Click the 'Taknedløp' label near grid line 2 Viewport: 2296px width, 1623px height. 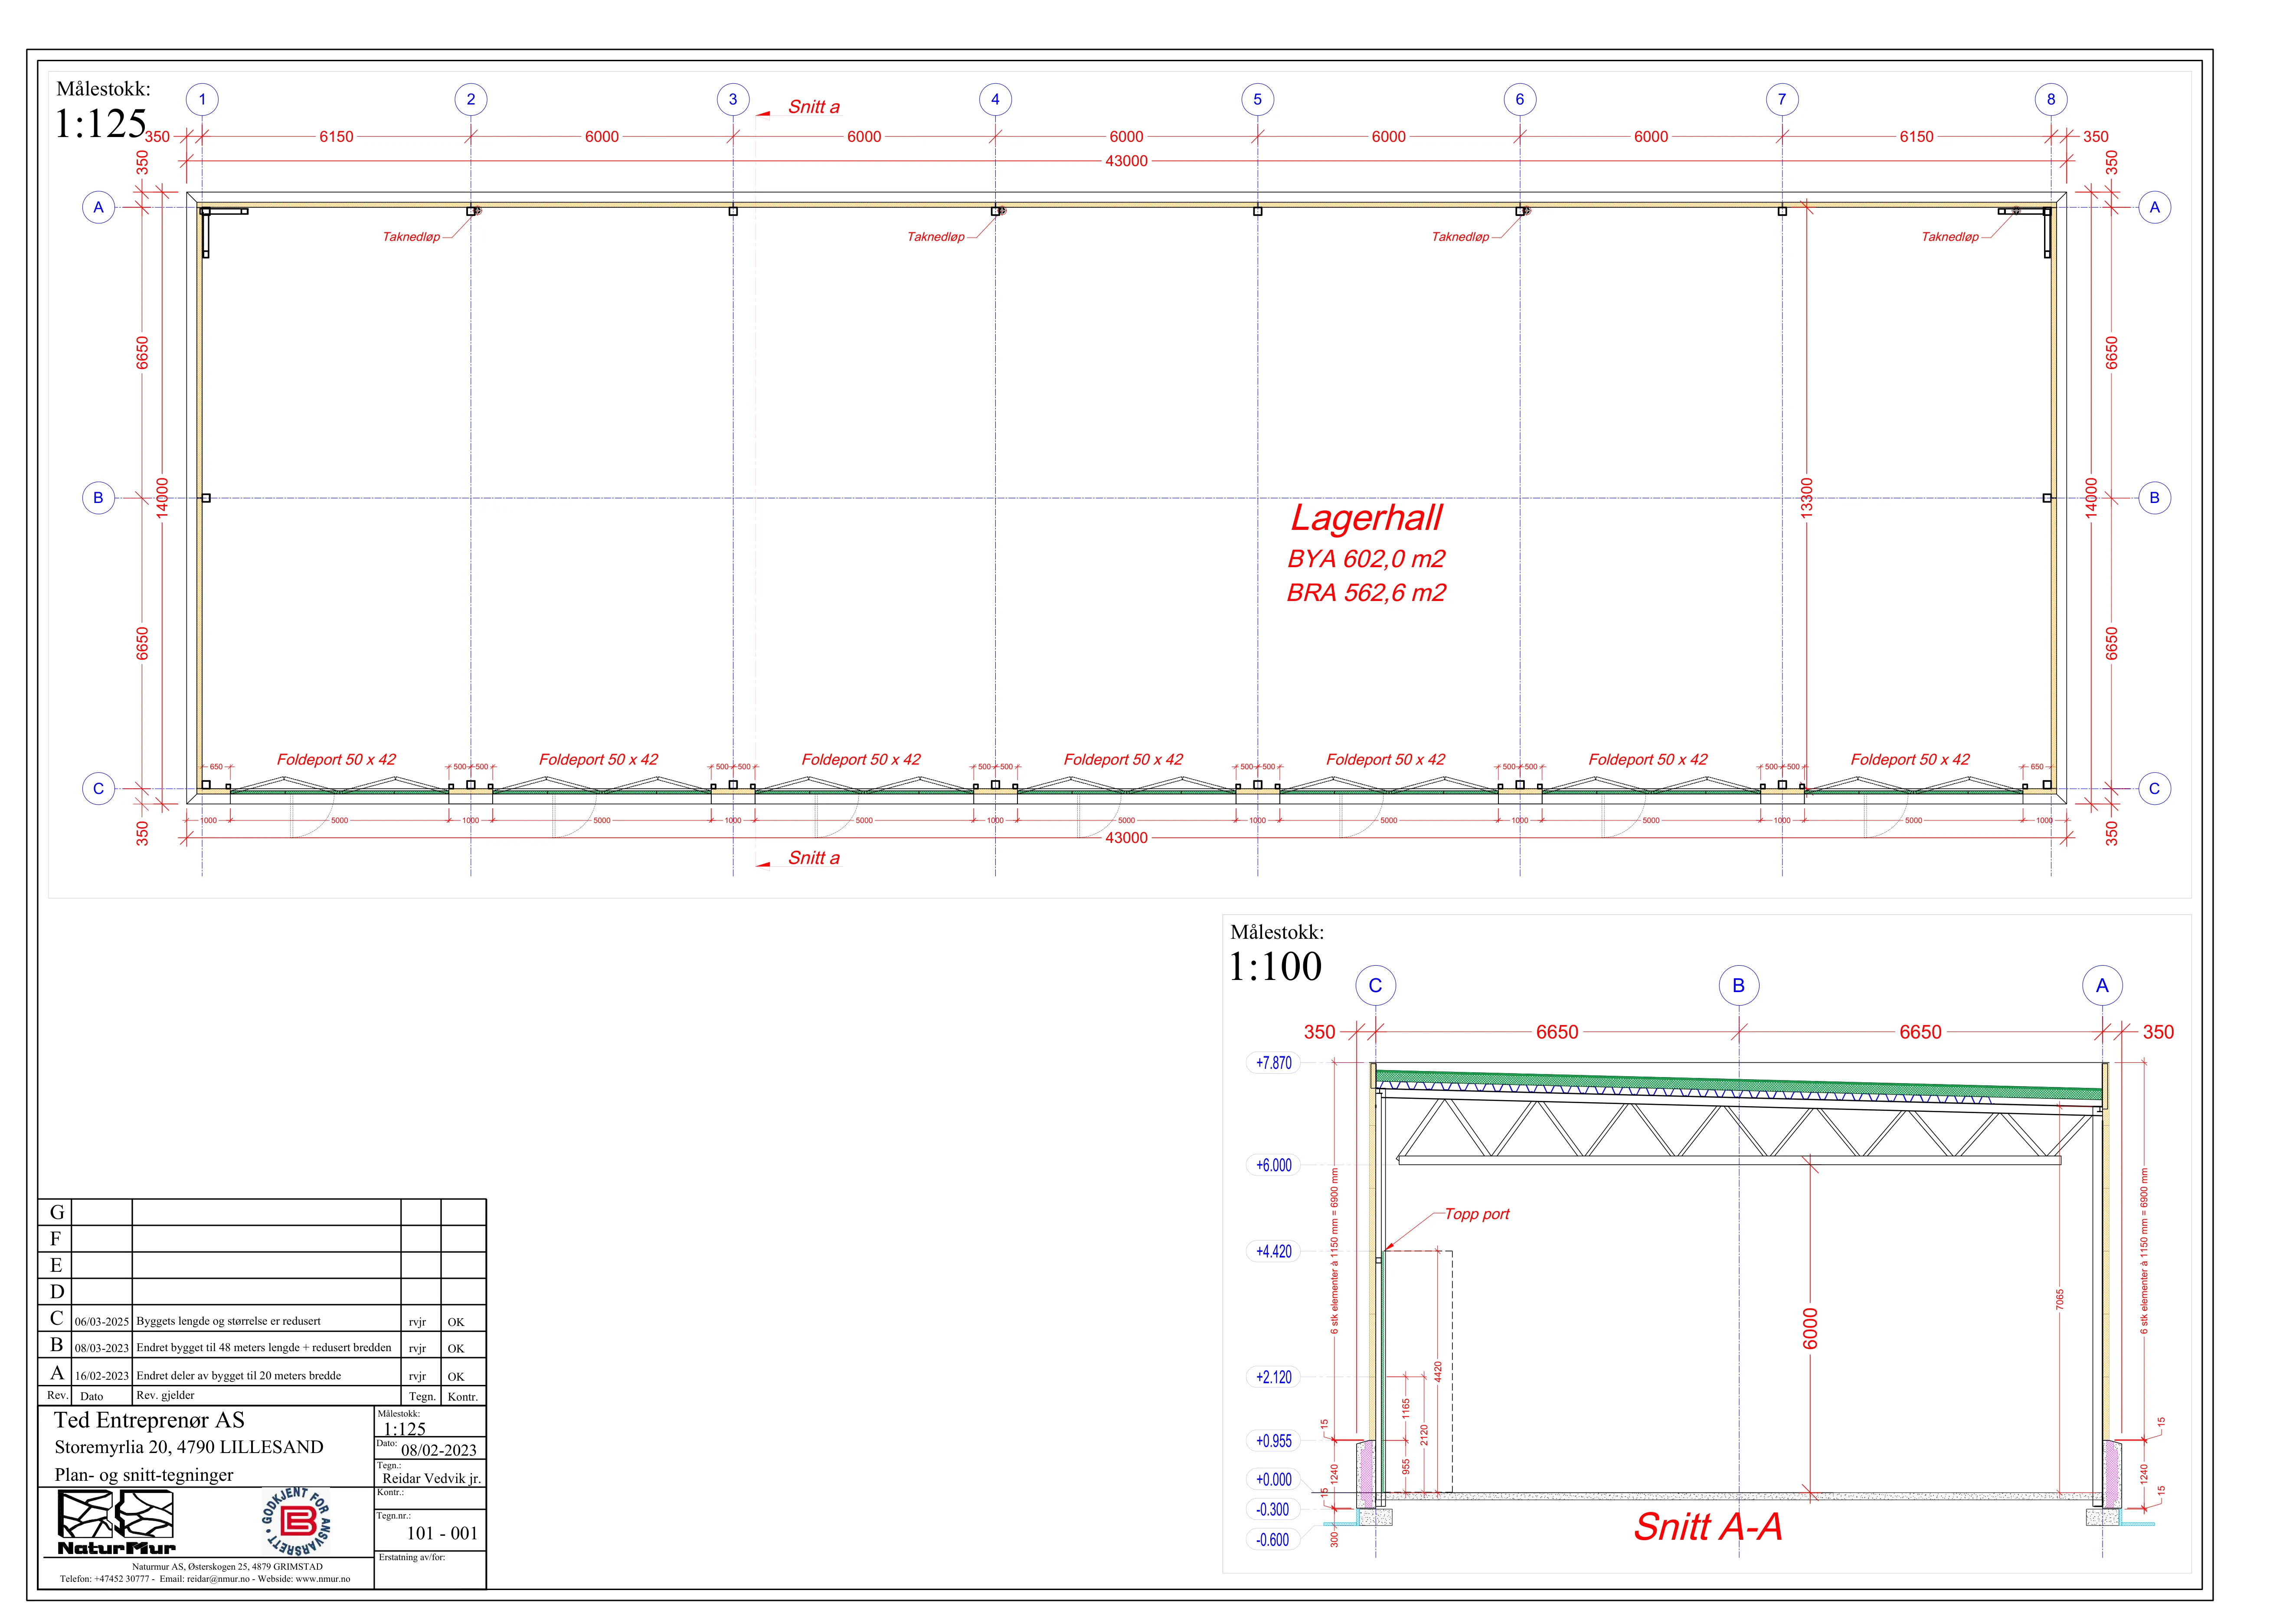click(x=411, y=237)
